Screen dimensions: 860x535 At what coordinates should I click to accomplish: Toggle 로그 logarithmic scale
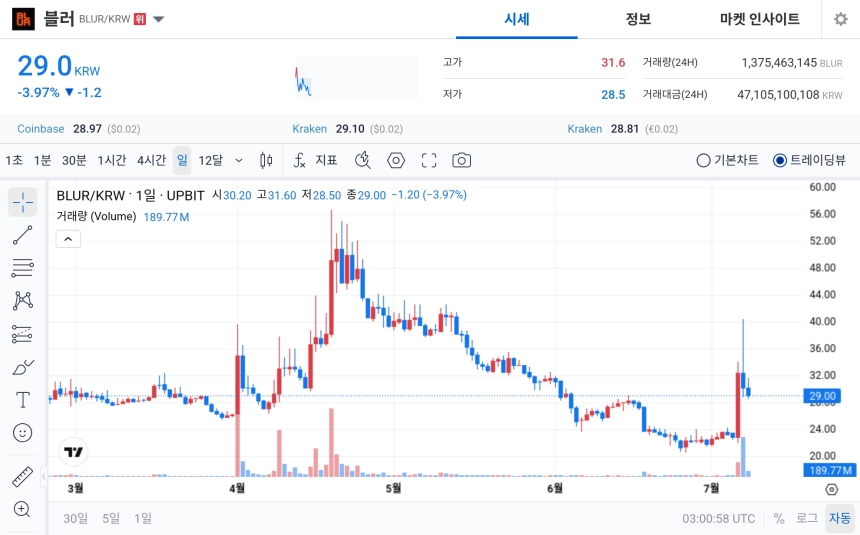click(x=807, y=519)
